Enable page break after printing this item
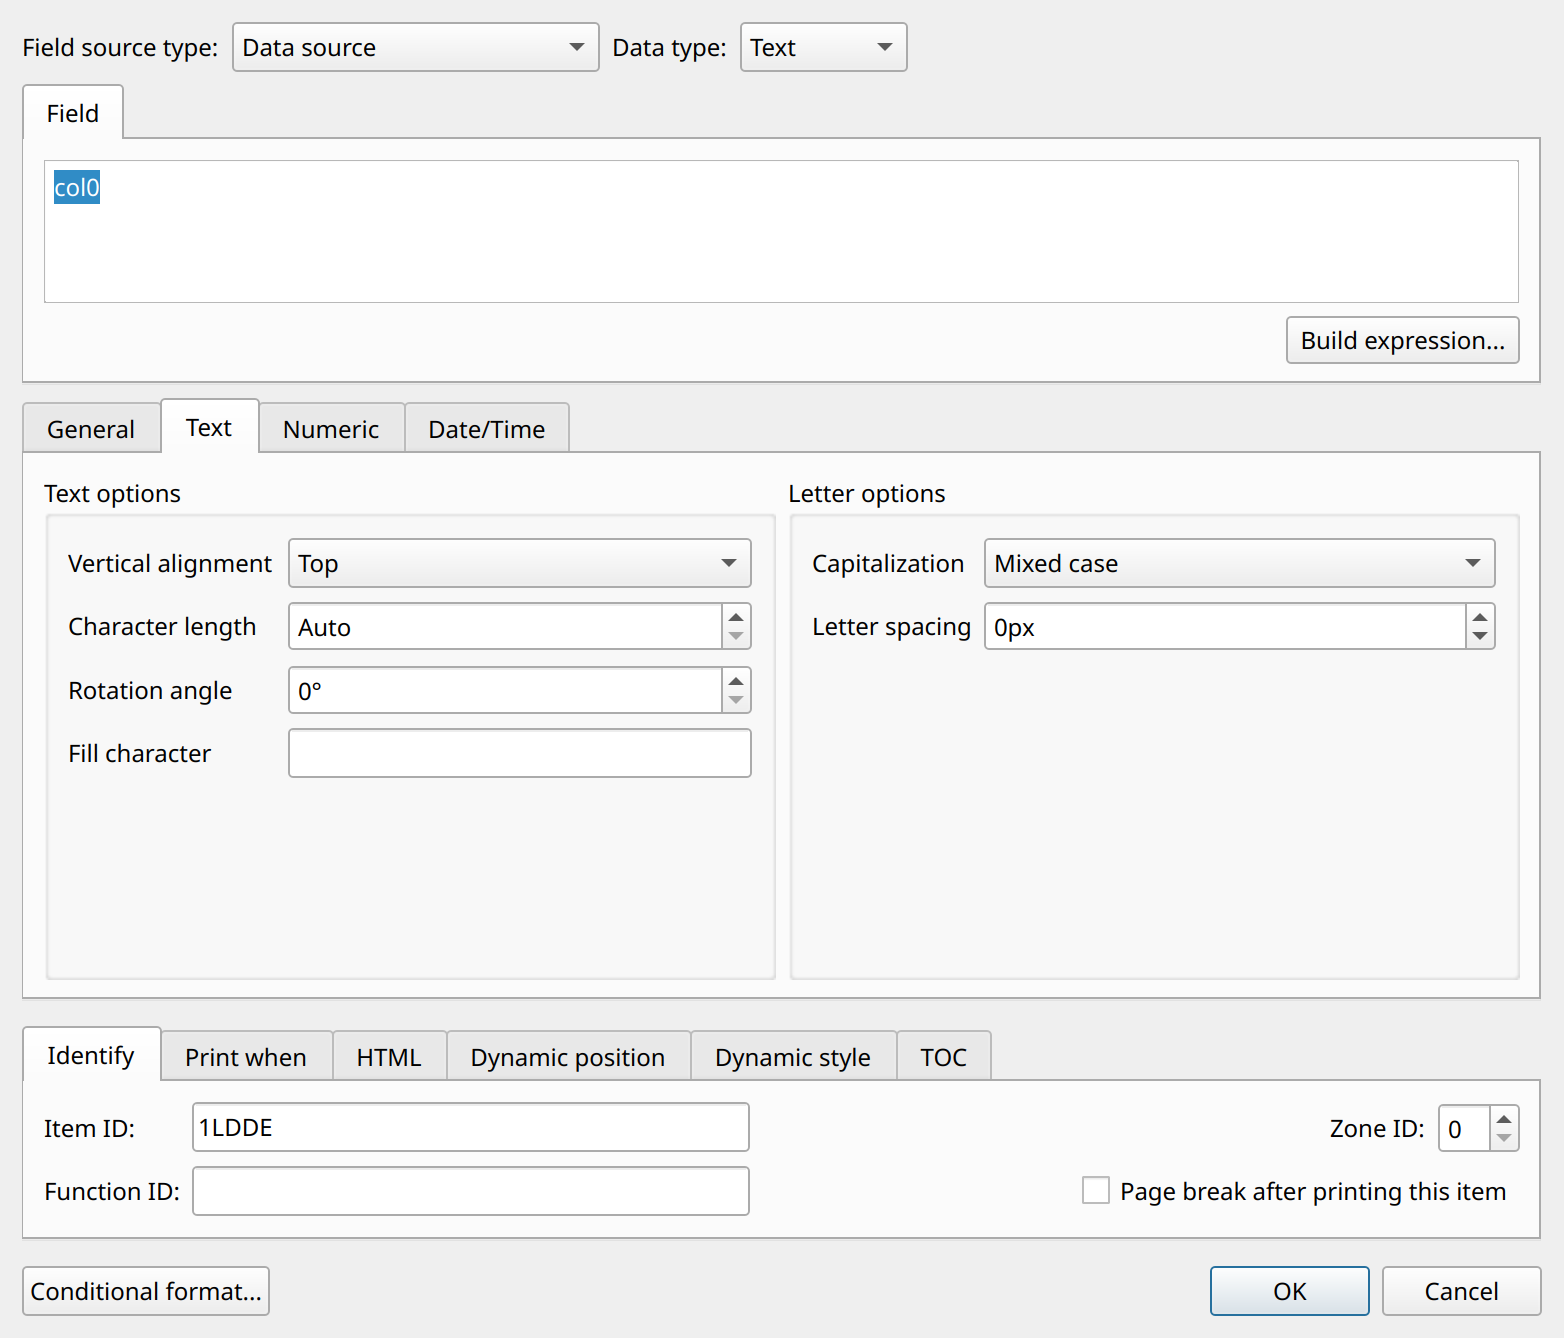 (x=1096, y=1190)
